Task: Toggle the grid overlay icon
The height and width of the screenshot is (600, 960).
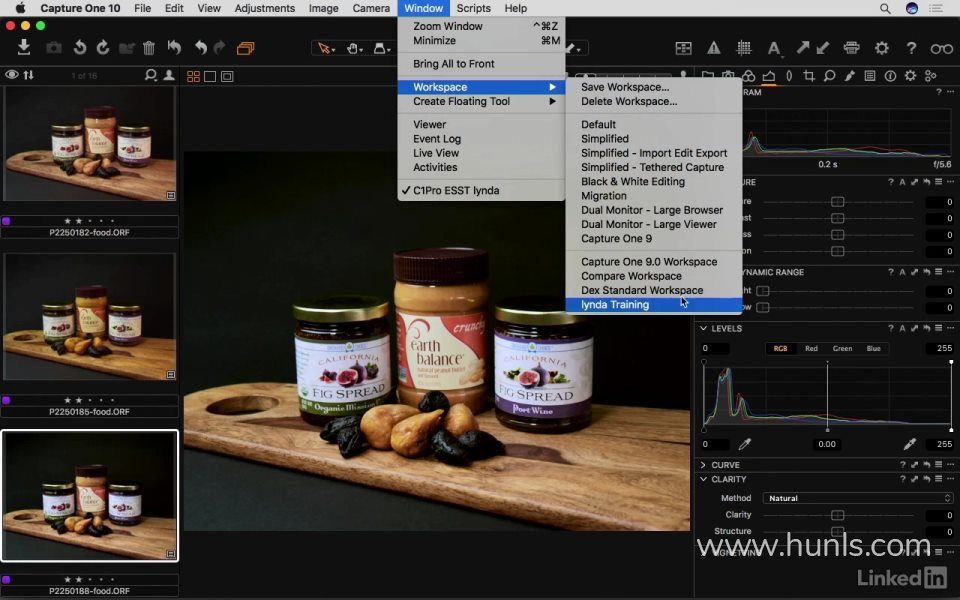Action: tap(744, 48)
